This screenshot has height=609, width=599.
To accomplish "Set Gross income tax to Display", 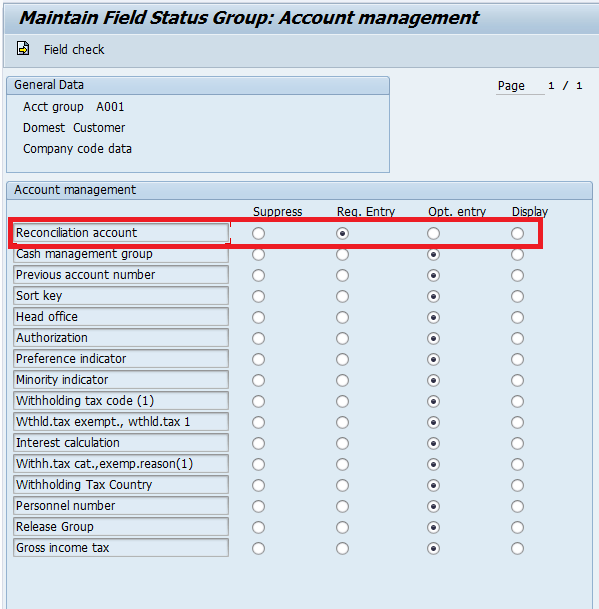I will (x=517, y=548).
